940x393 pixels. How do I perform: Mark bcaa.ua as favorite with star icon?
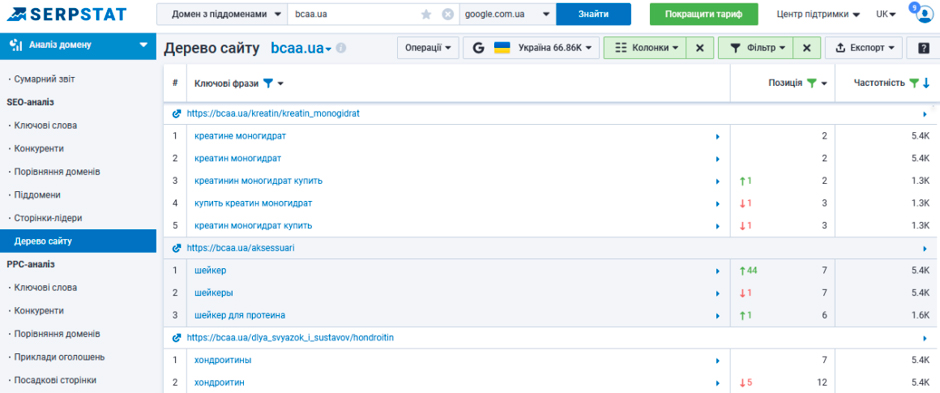426,14
